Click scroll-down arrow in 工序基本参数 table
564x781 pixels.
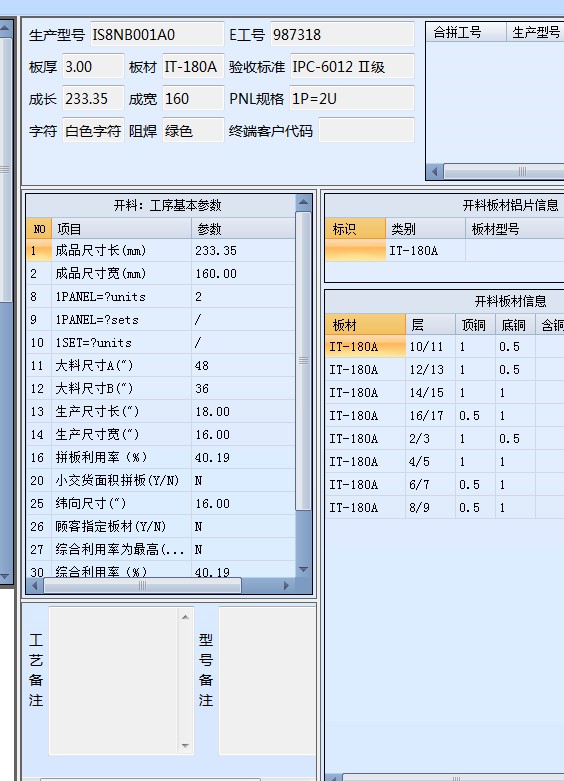coord(303,569)
